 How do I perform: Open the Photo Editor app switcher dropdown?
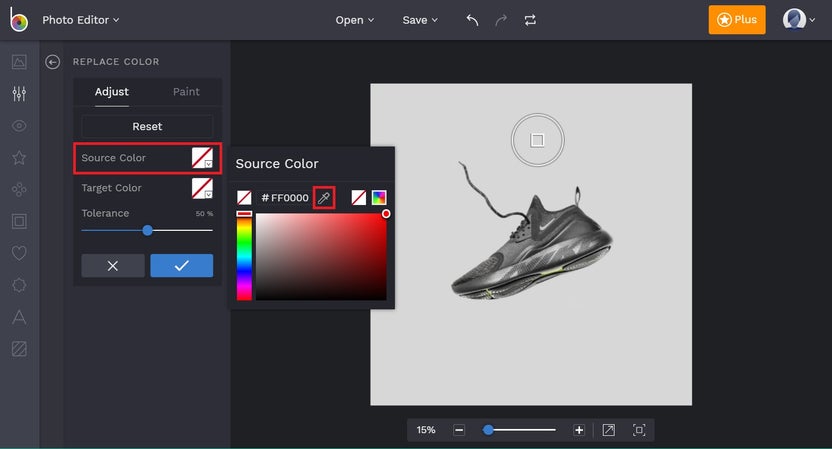tap(80, 20)
